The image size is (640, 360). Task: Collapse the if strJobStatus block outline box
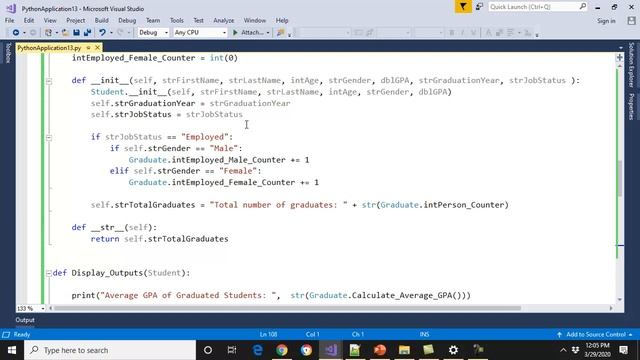(x=49, y=138)
